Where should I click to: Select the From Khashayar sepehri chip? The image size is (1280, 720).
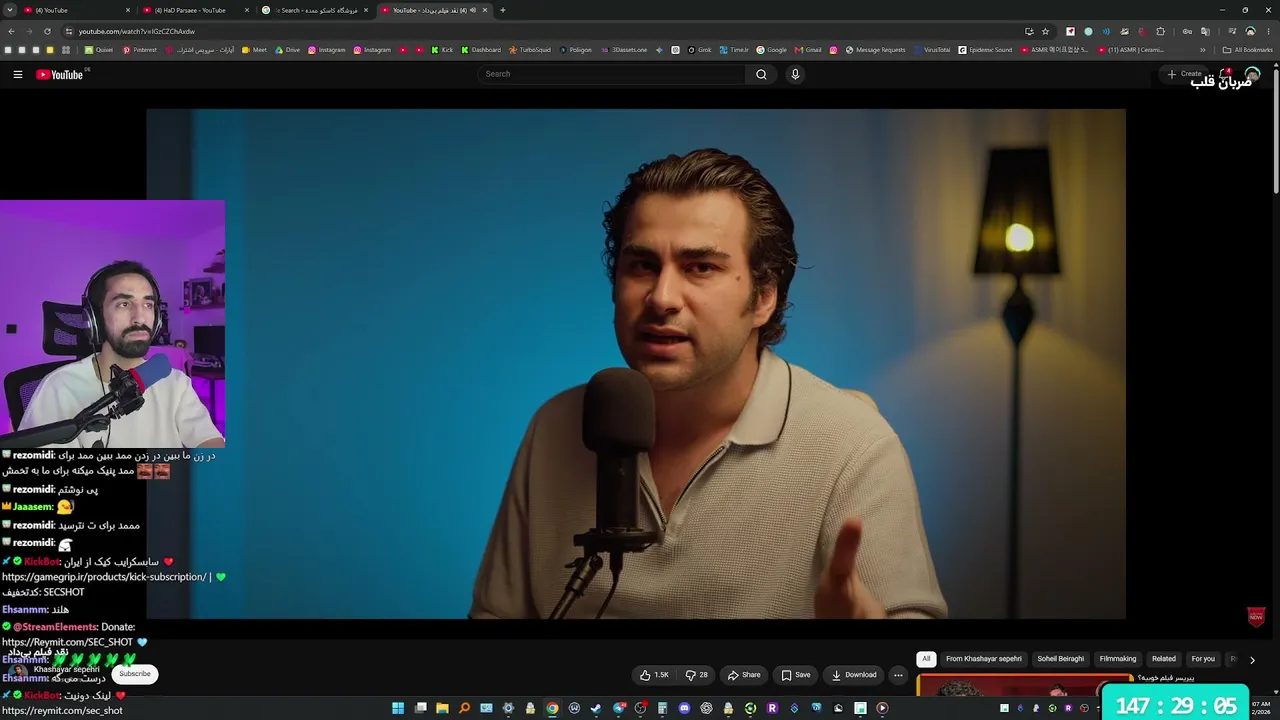984,659
